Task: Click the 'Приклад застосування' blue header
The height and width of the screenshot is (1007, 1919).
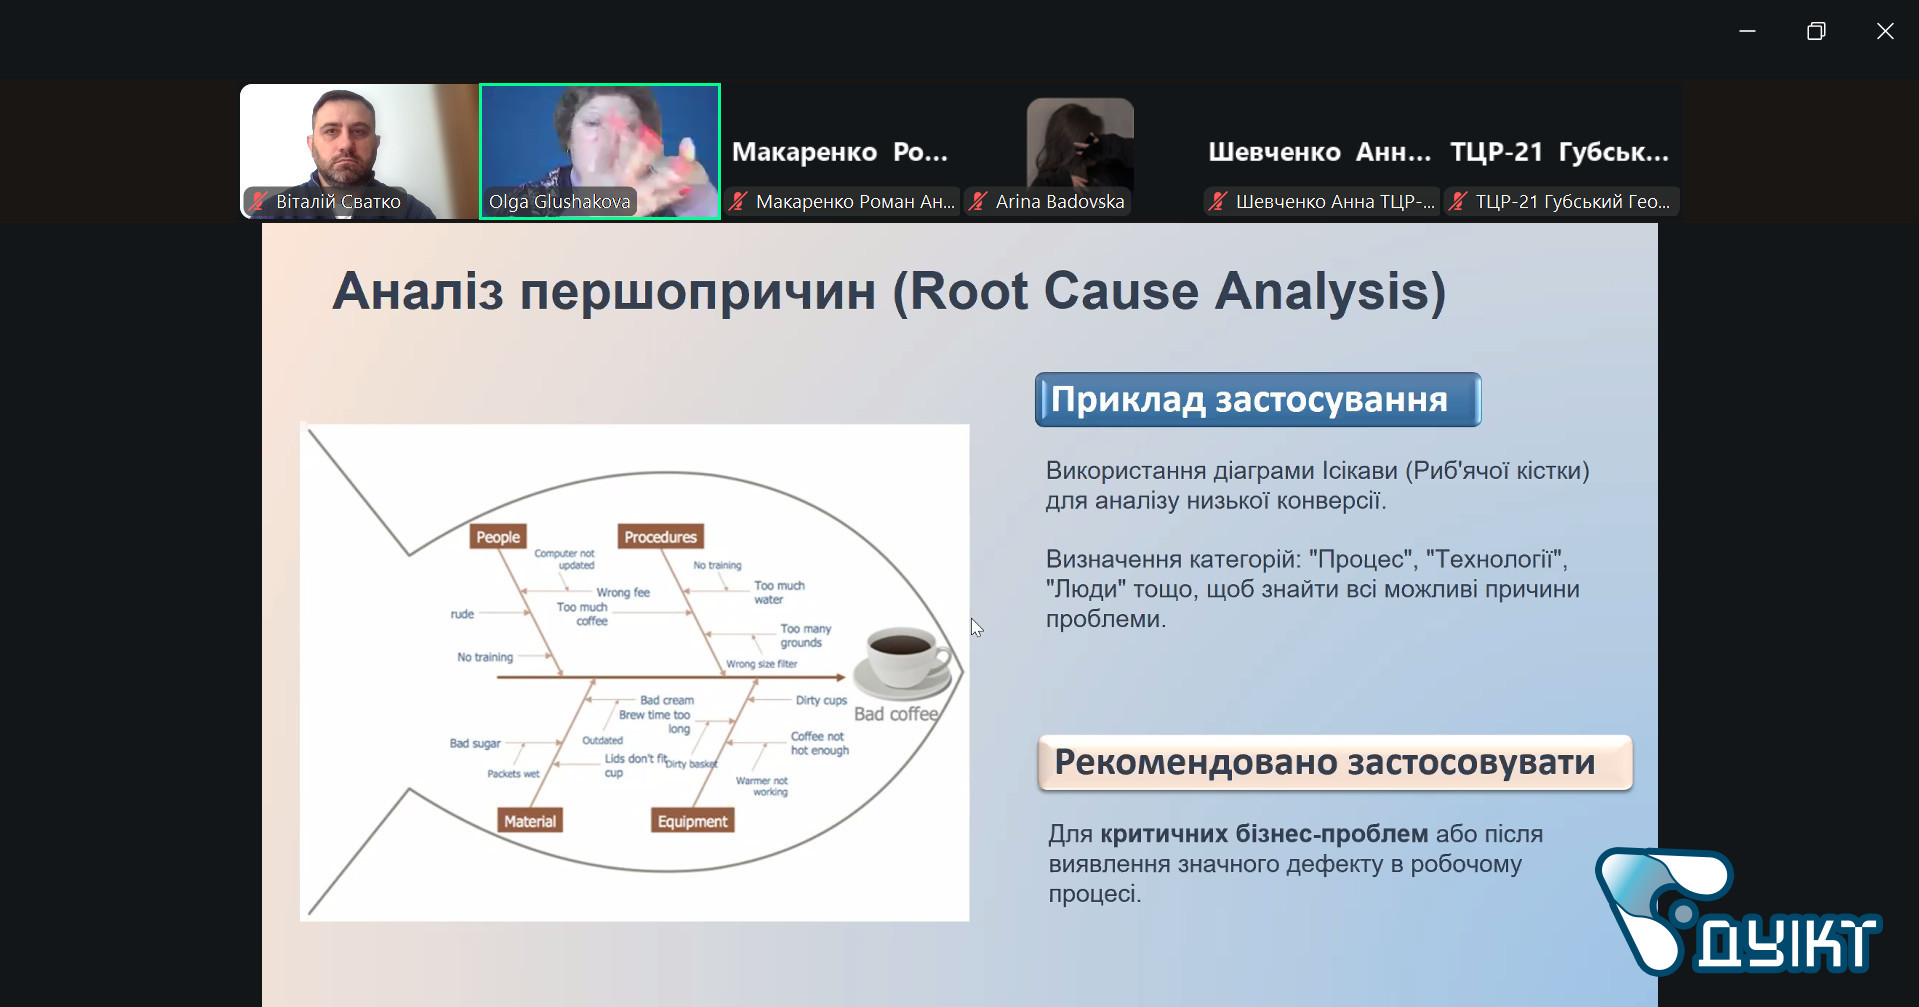Action: coord(1257,400)
